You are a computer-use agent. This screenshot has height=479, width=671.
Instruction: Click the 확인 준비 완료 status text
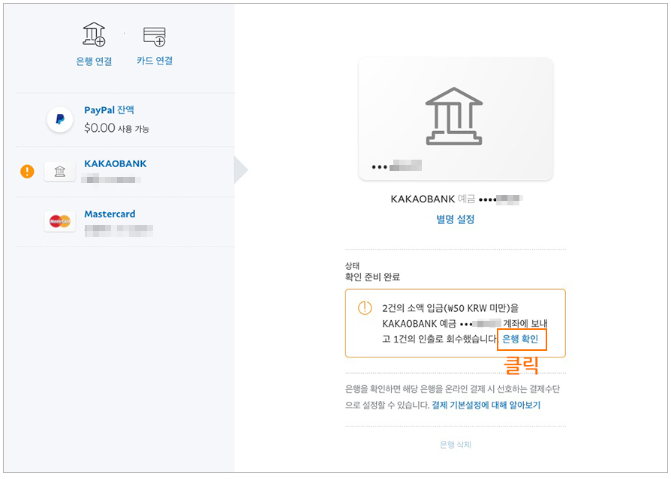(372, 277)
